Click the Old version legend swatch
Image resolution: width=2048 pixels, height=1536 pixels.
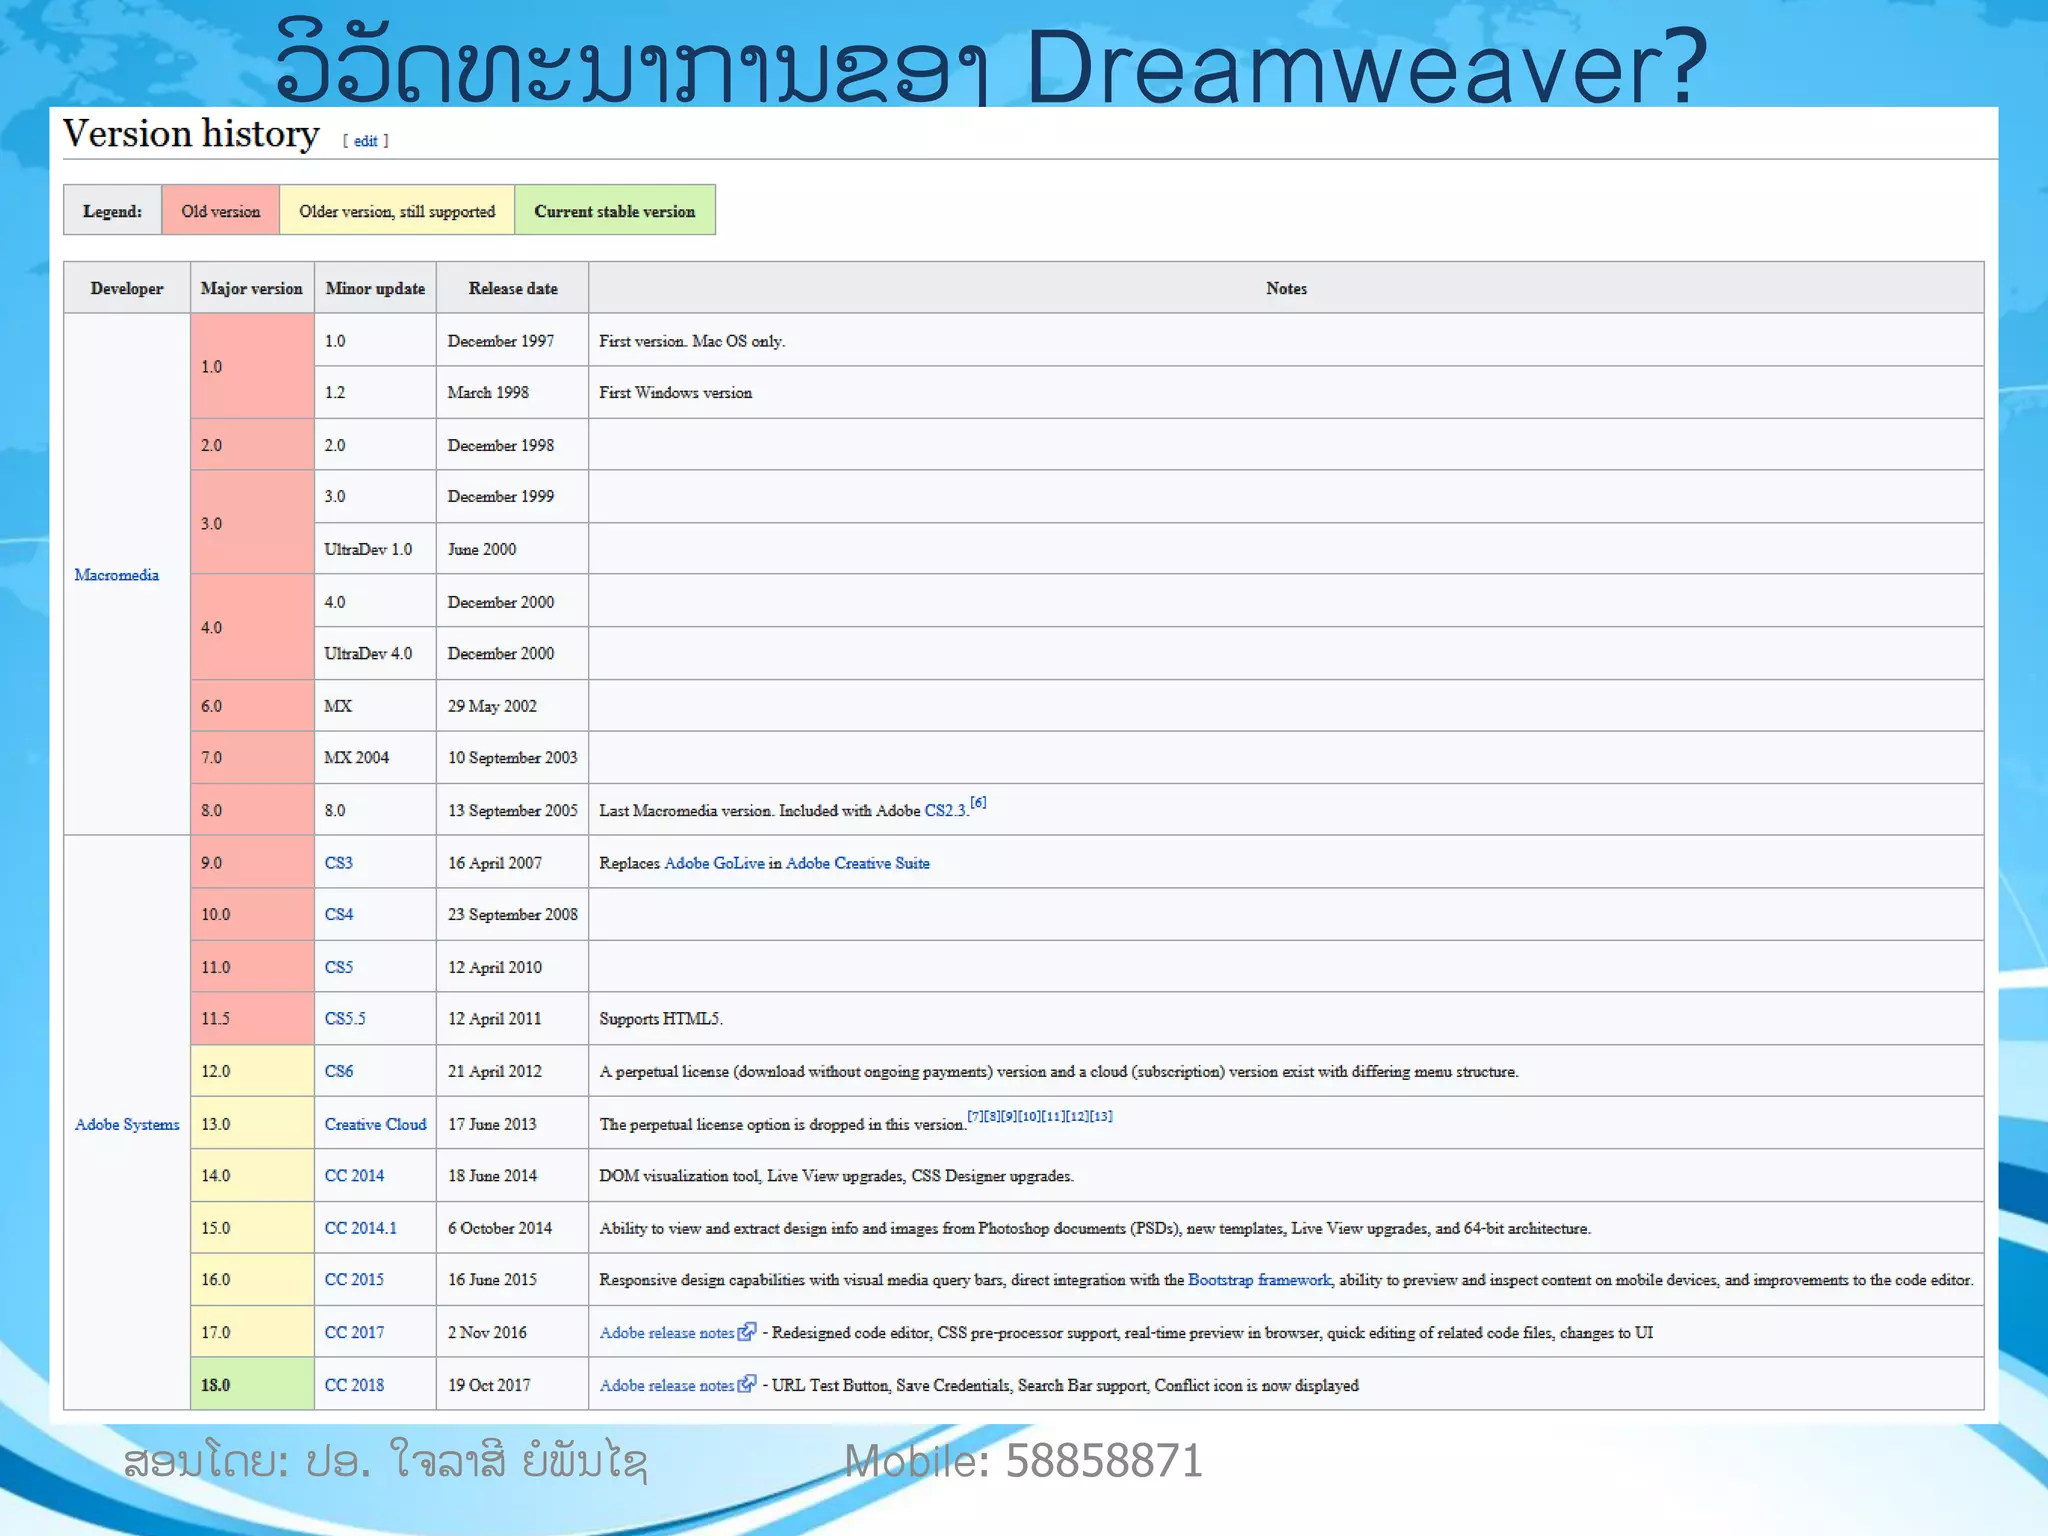click(220, 211)
